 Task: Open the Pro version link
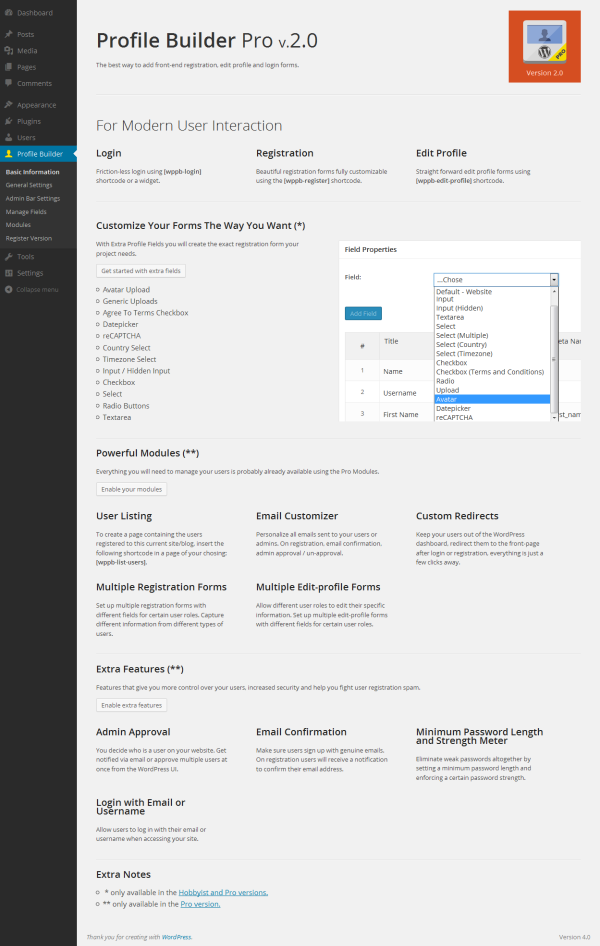coord(200,904)
